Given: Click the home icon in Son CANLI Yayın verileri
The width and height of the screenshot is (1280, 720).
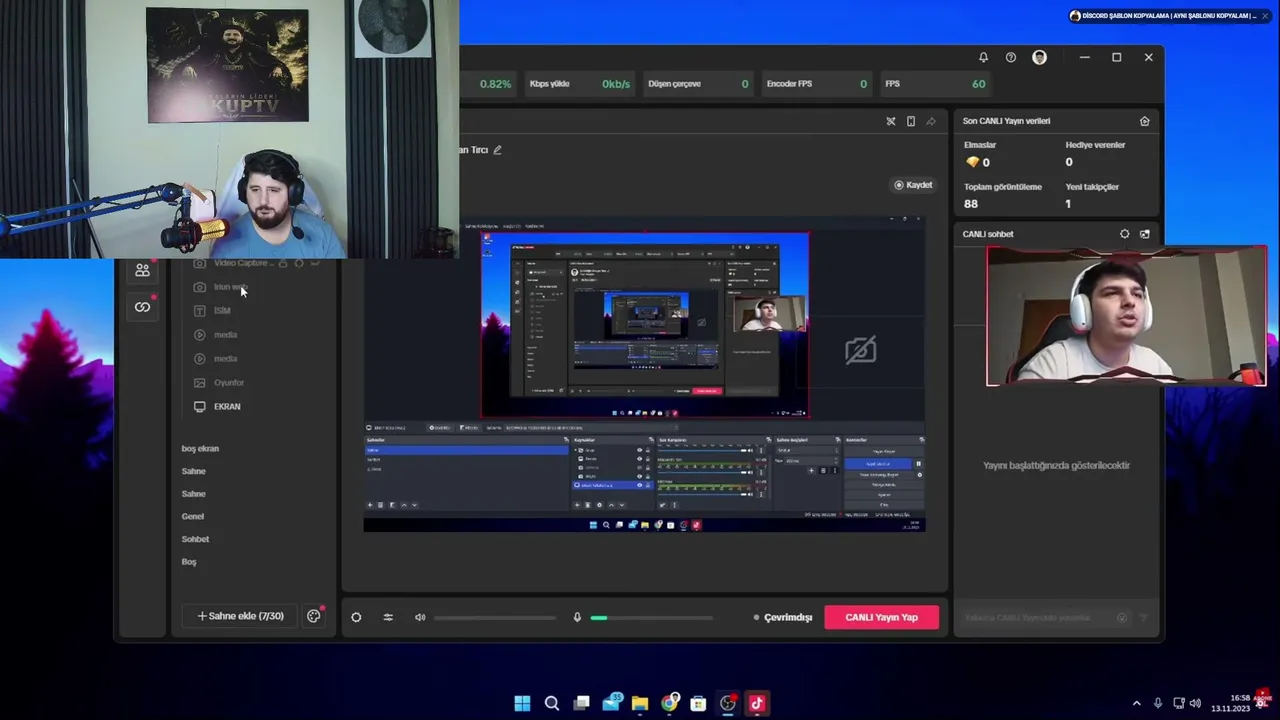Looking at the screenshot, I should pos(1145,121).
